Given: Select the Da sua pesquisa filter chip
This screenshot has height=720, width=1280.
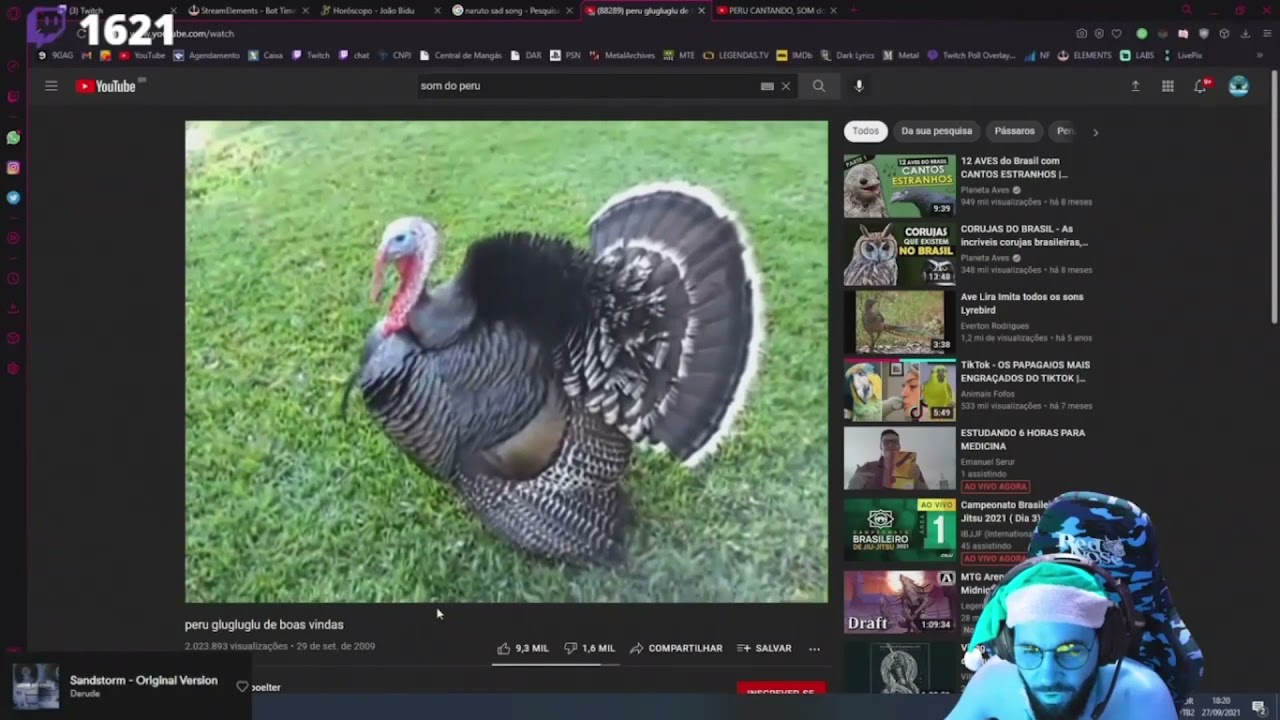Looking at the screenshot, I should [936, 131].
